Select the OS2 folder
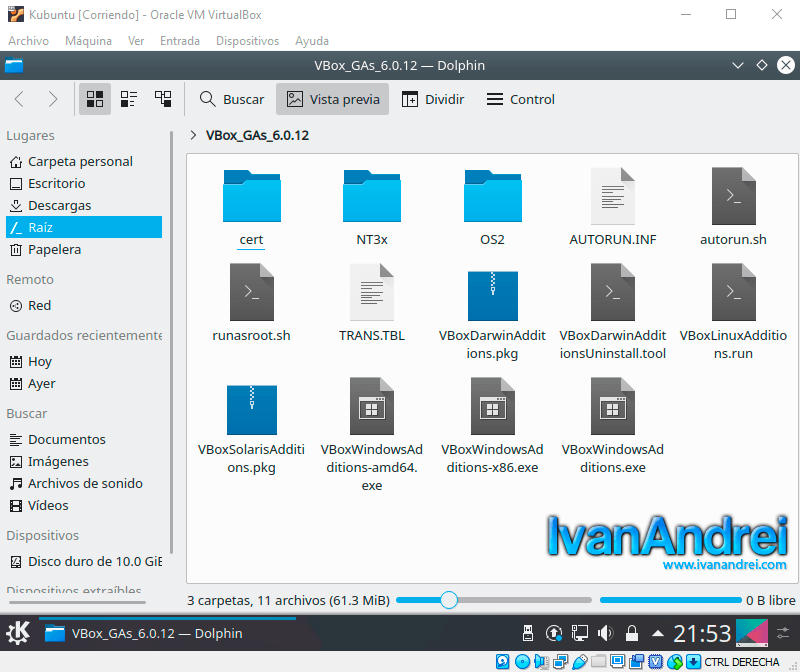Viewport: 800px width, 672px height. coord(492,209)
